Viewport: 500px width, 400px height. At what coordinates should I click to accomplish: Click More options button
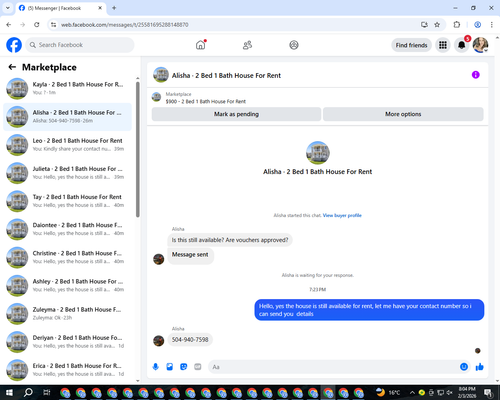403,114
